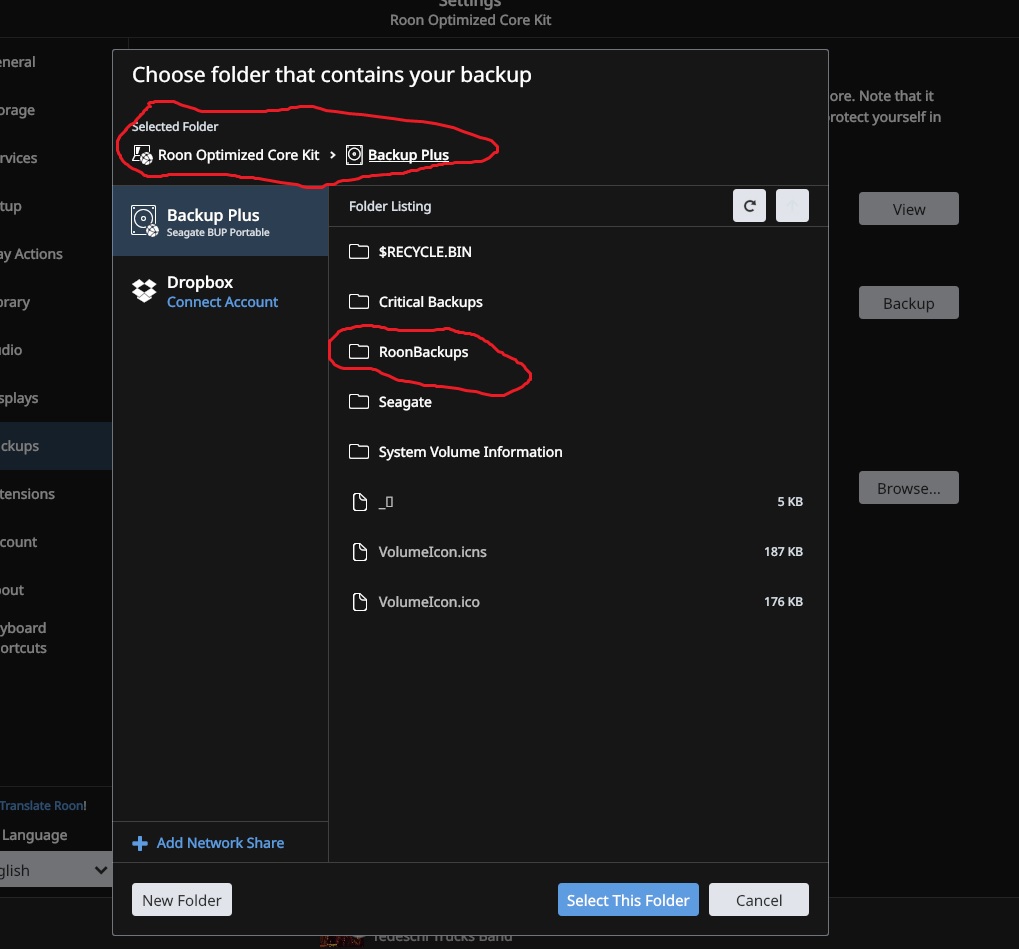Click the Browse... button in Settings
Image resolution: width=1019 pixels, height=949 pixels.
pos(909,488)
